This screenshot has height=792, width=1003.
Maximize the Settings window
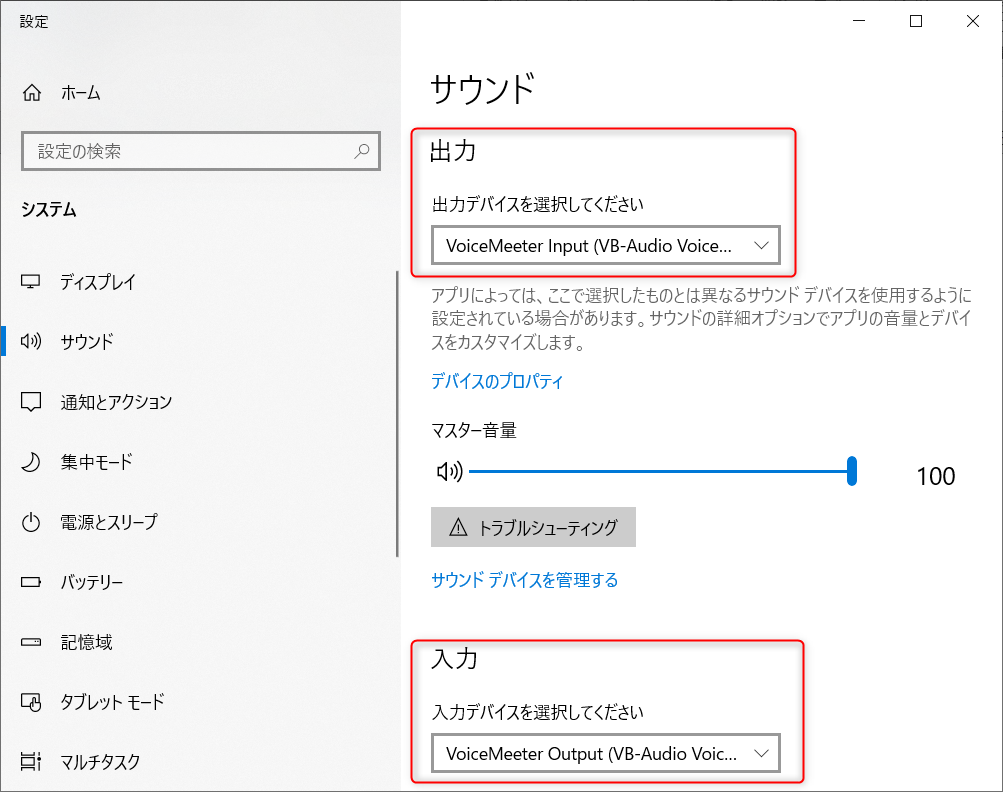coord(916,21)
